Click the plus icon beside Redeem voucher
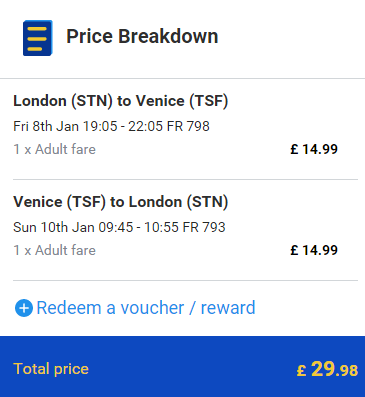This screenshot has width=365, height=397. tap(24, 308)
